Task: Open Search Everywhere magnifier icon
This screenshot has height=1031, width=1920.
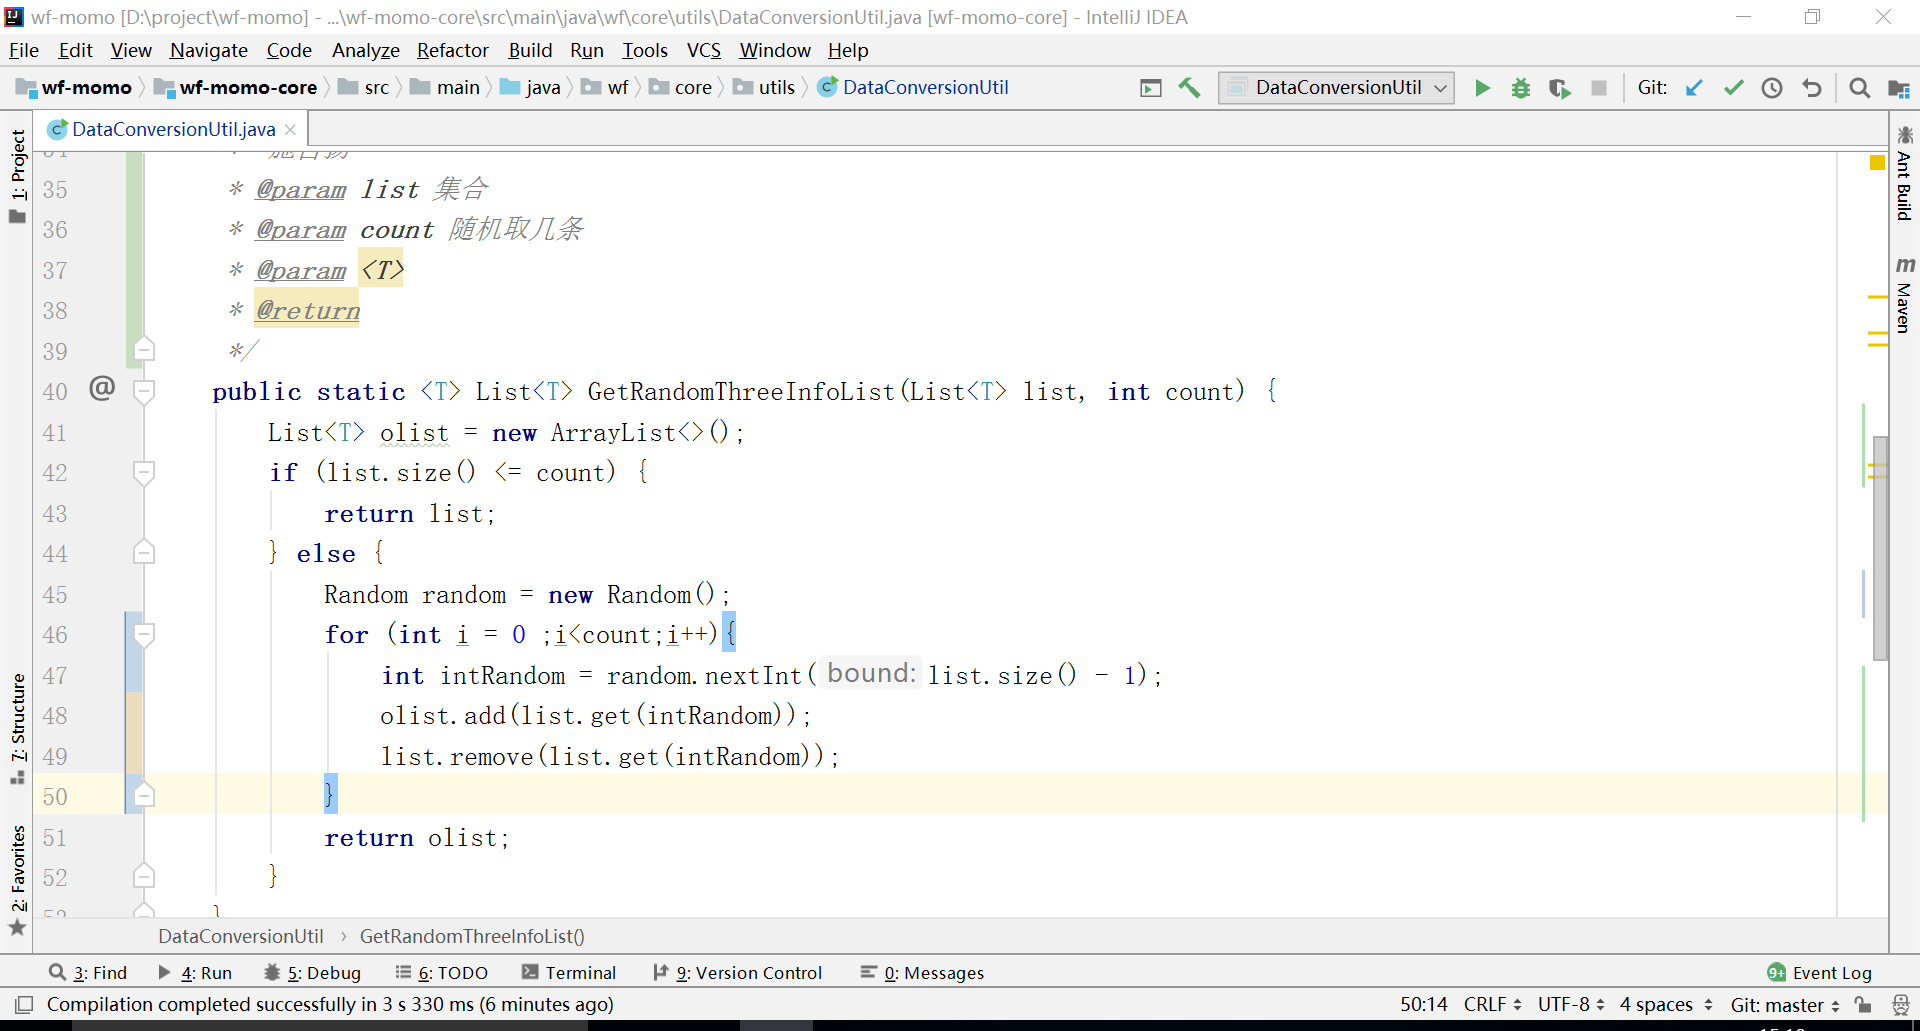Action: 1859,88
